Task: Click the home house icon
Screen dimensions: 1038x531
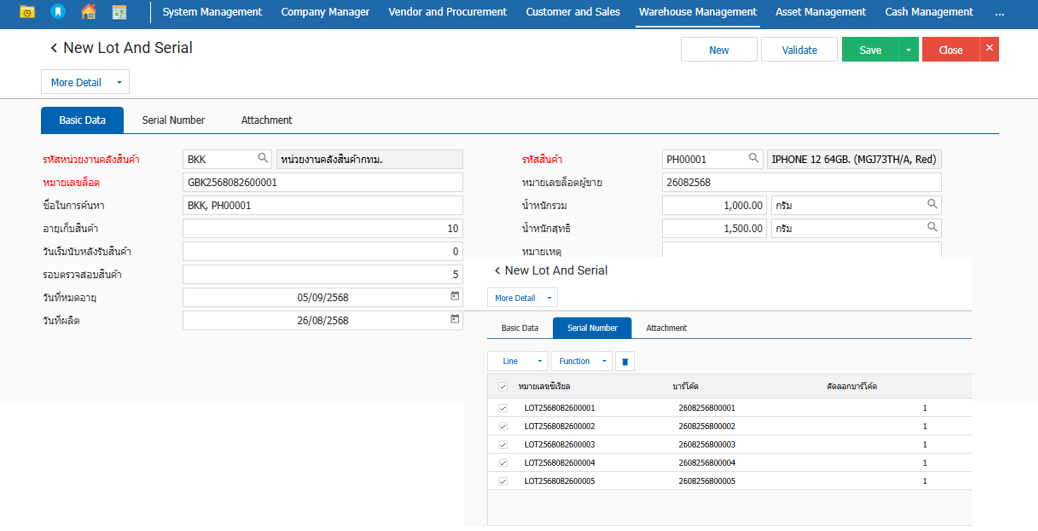Action: [x=89, y=12]
